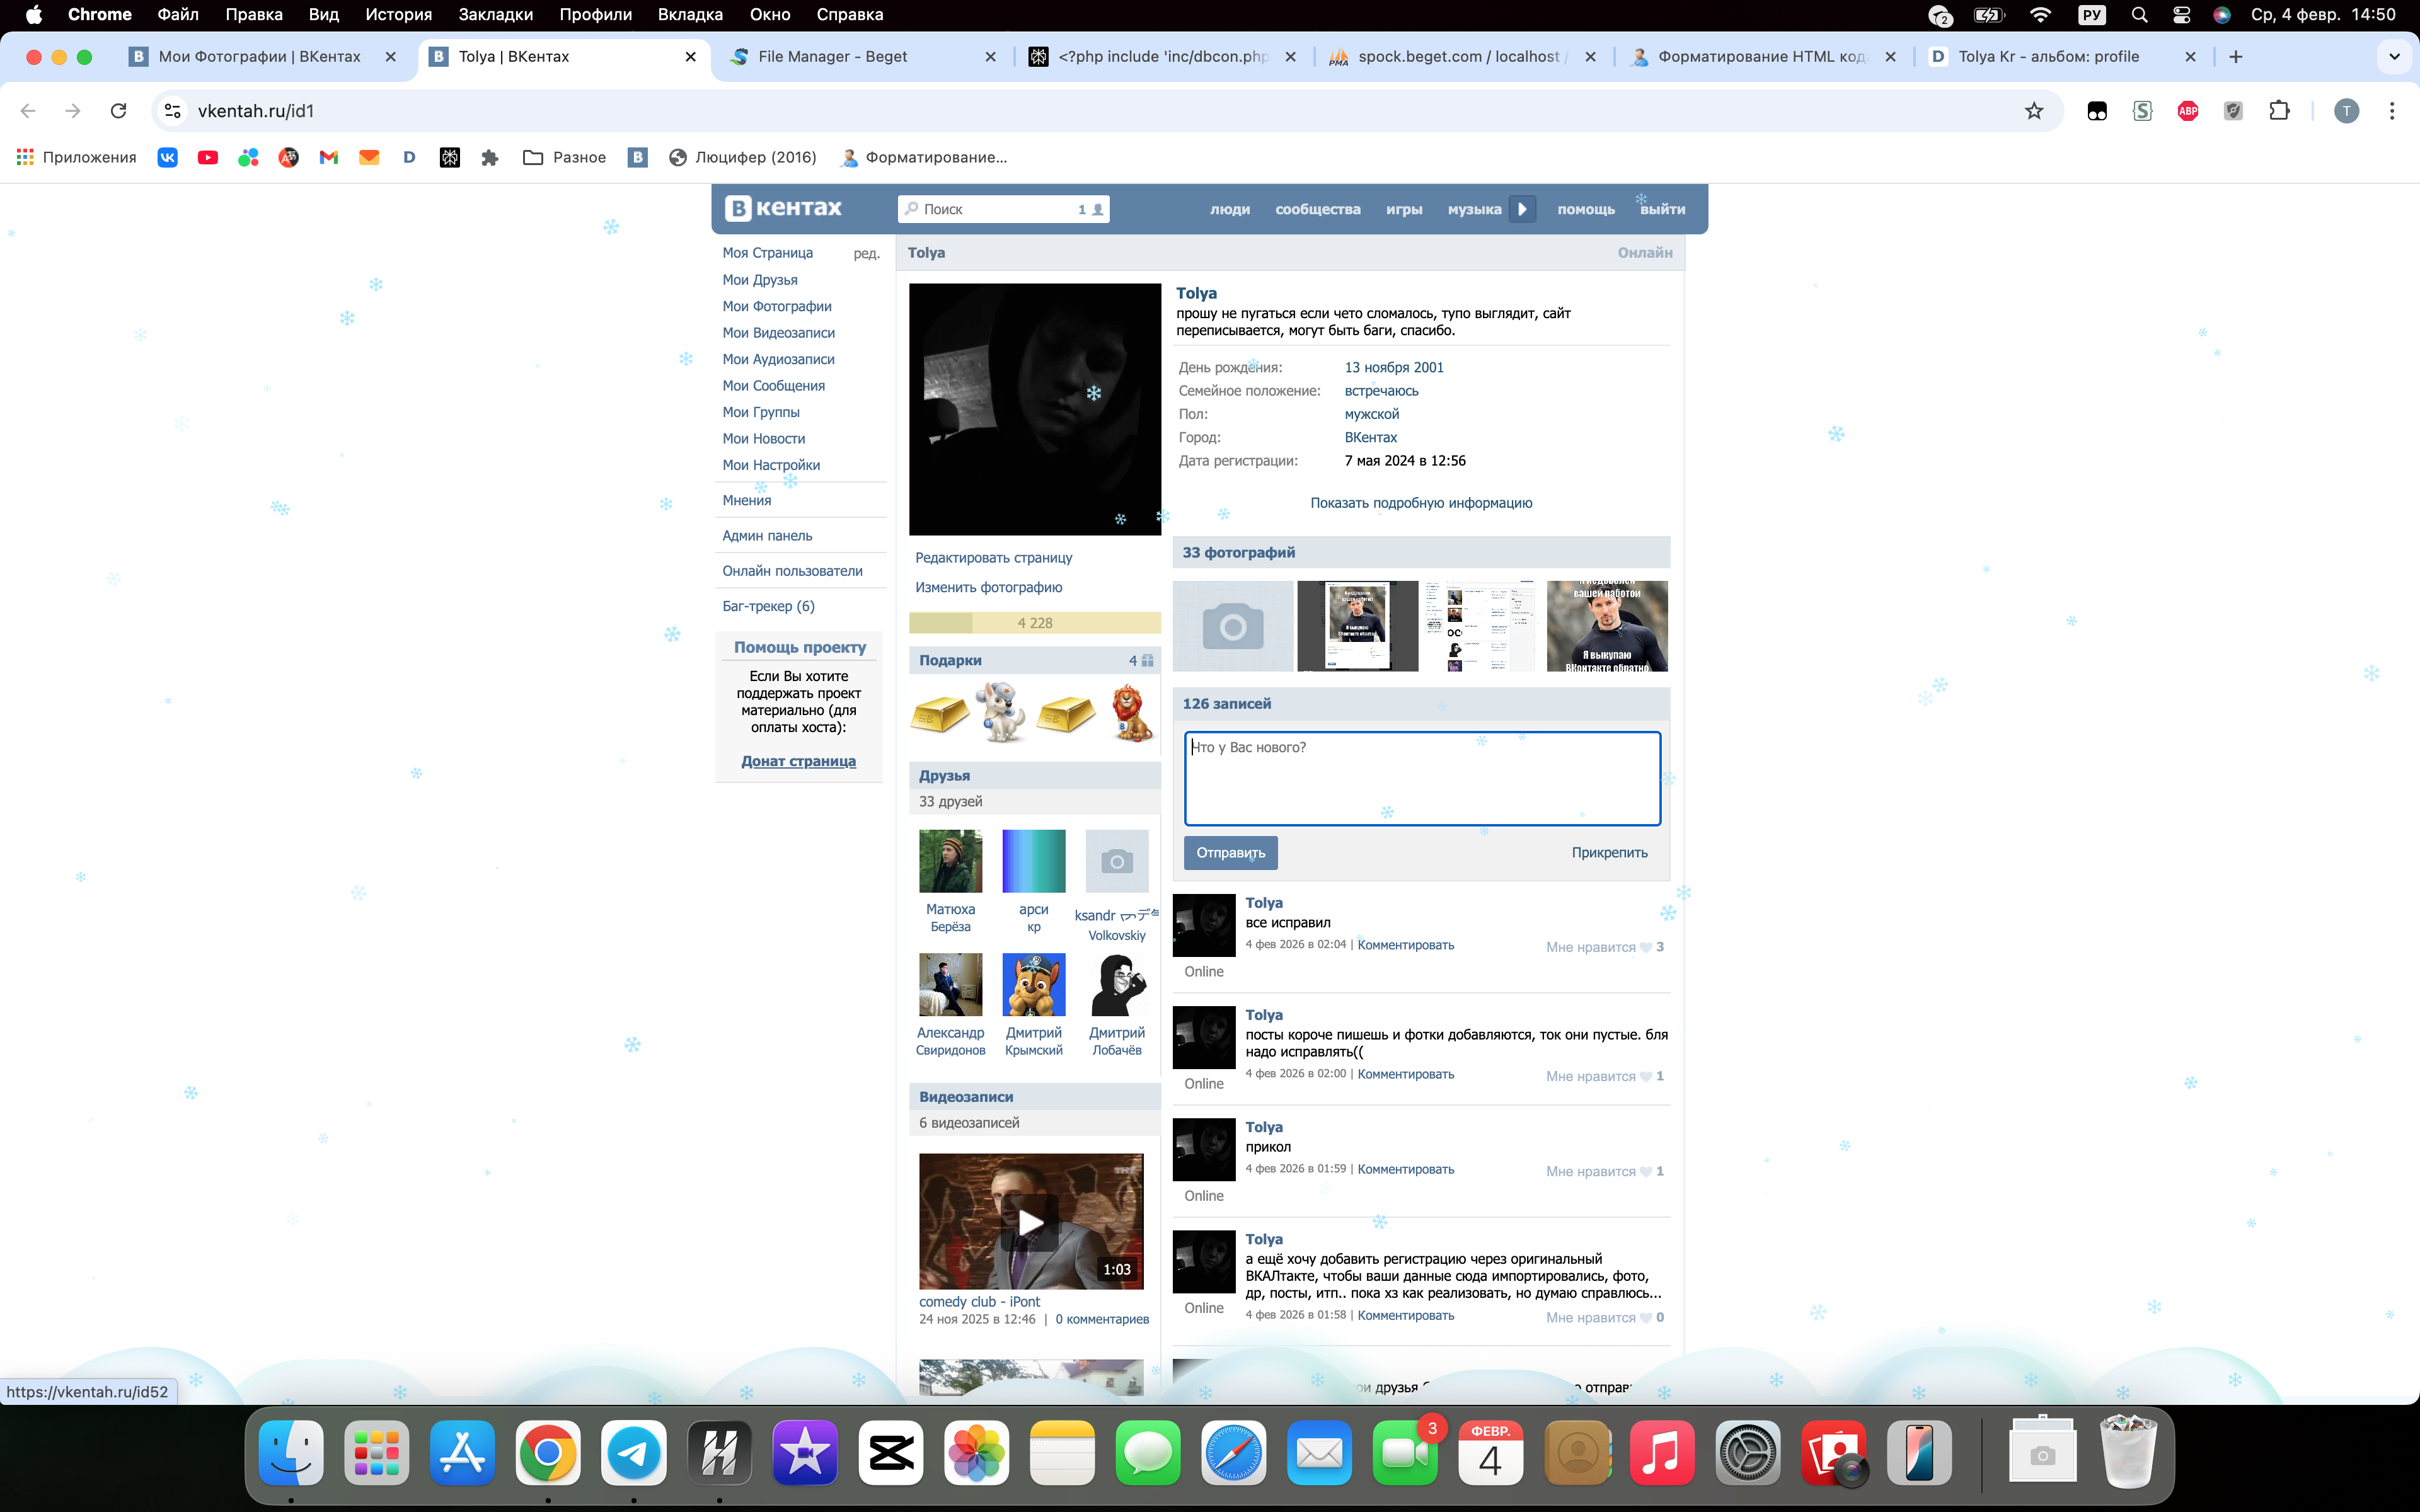Open the Разное bookmarks folder
The width and height of the screenshot is (2420, 1512).
point(565,157)
